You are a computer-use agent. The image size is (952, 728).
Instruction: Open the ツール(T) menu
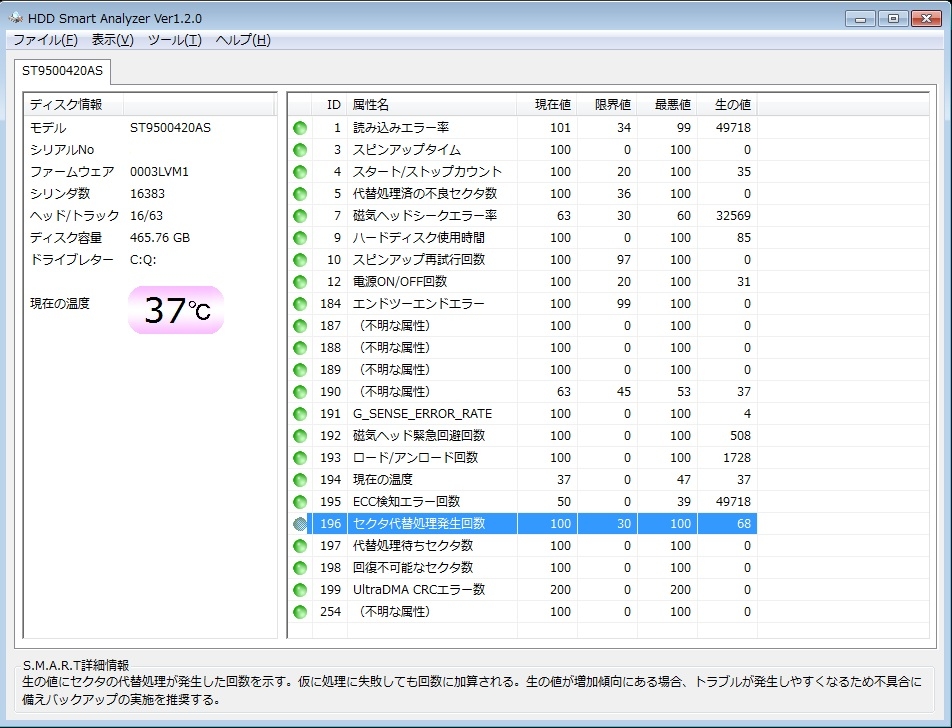click(174, 40)
